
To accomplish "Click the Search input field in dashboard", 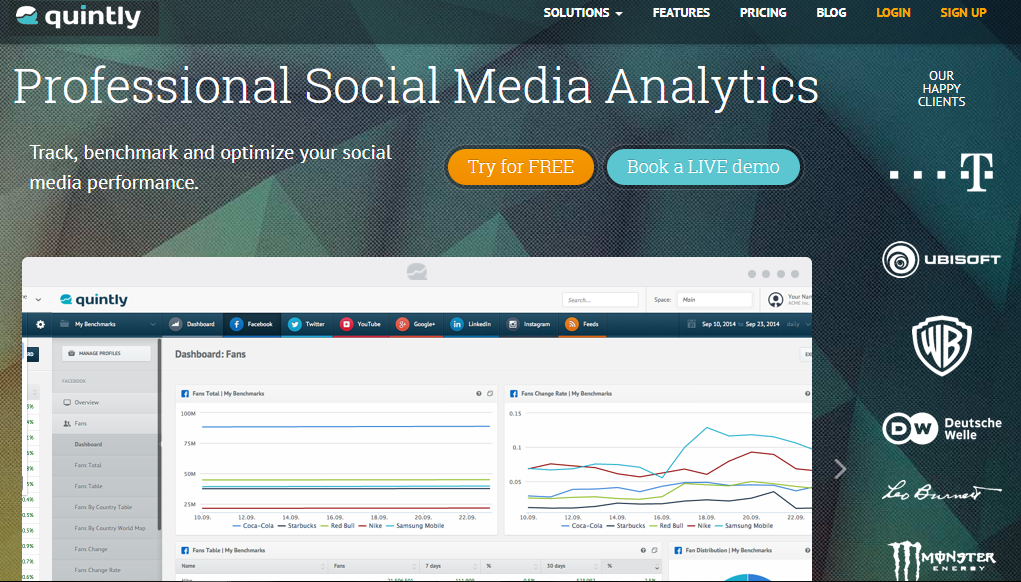I will pos(600,299).
